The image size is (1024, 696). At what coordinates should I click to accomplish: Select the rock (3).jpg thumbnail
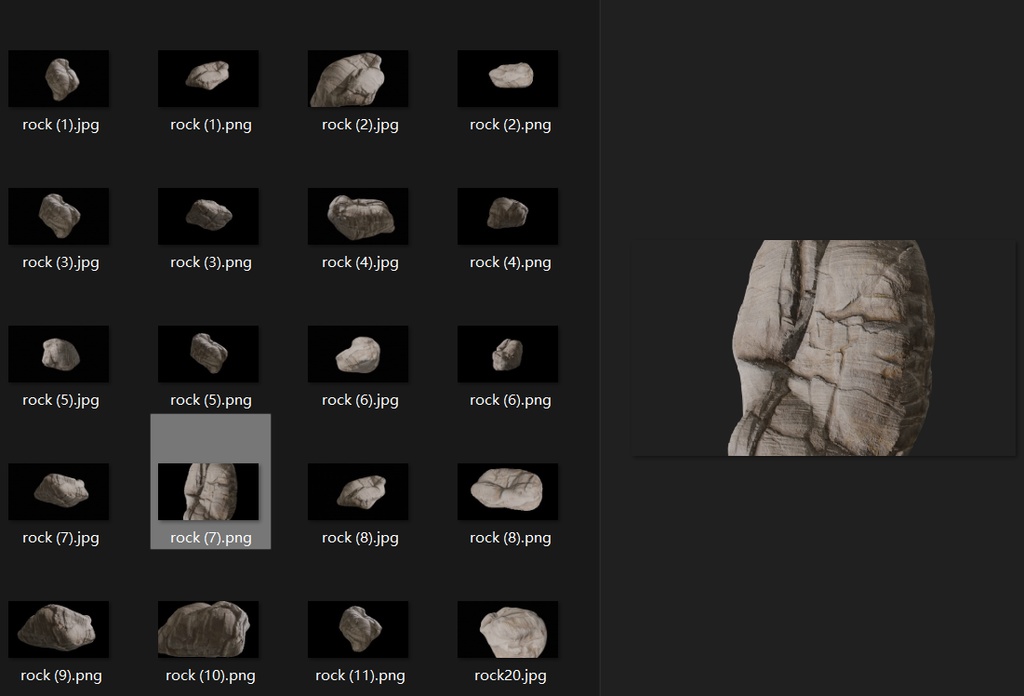pyautogui.click(x=59, y=216)
